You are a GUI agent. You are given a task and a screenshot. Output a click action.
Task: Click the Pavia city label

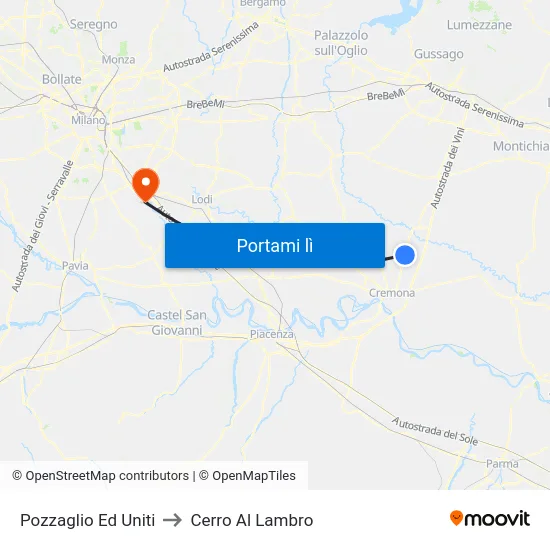[x=75, y=266]
